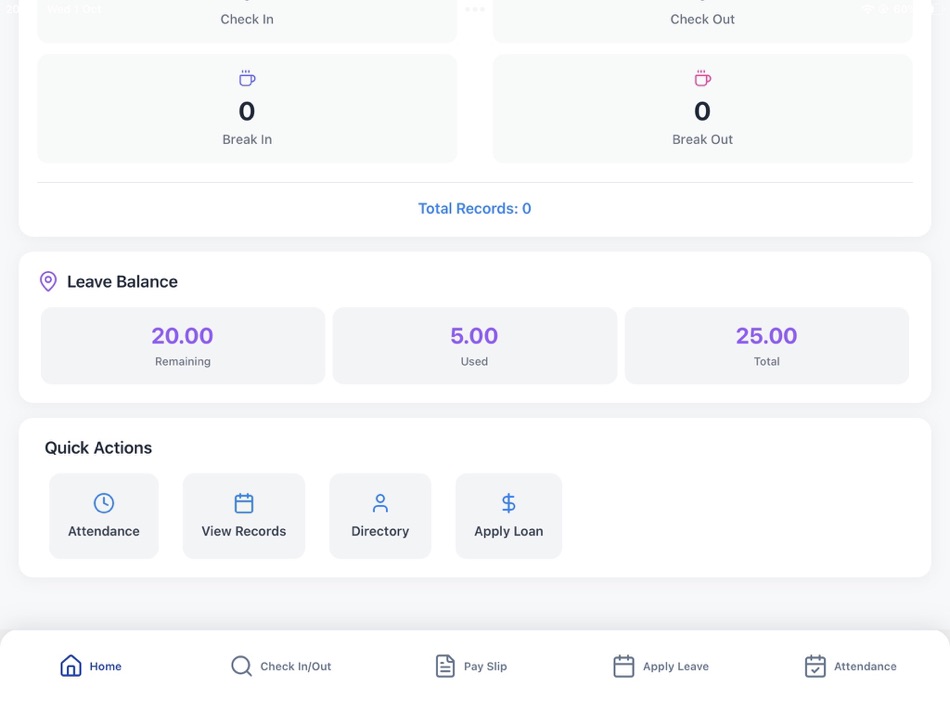Click the pink Break Out coffee icon
The width and height of the screenshot is (950, 713).
[x=702, y=77]
